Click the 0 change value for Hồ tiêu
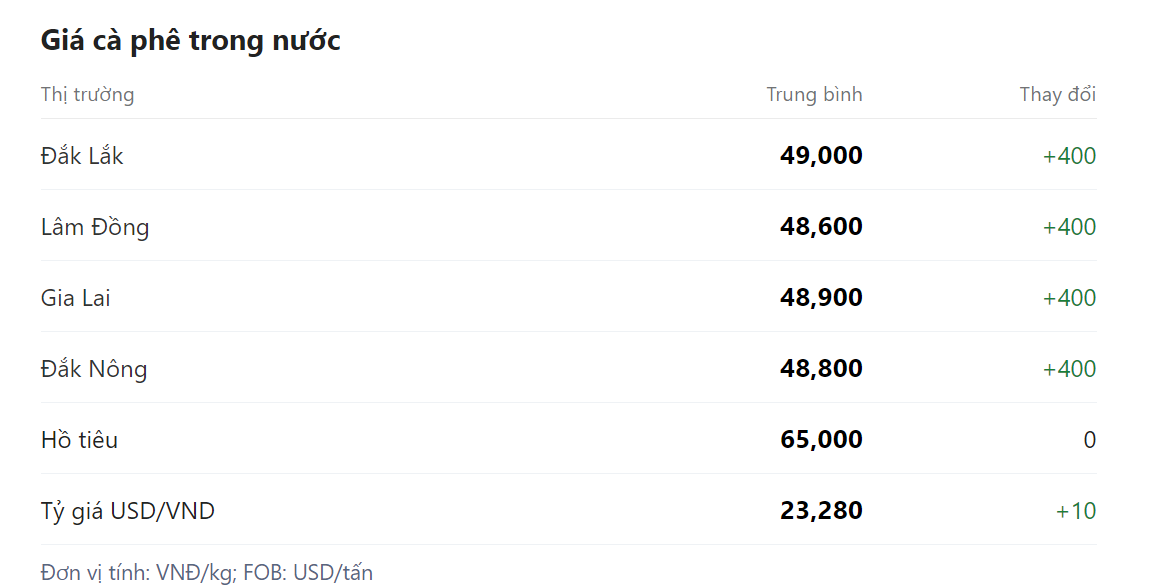The height and width of the screenshot is (587, 1170). pyautogui.click(x=1089, y=440)
